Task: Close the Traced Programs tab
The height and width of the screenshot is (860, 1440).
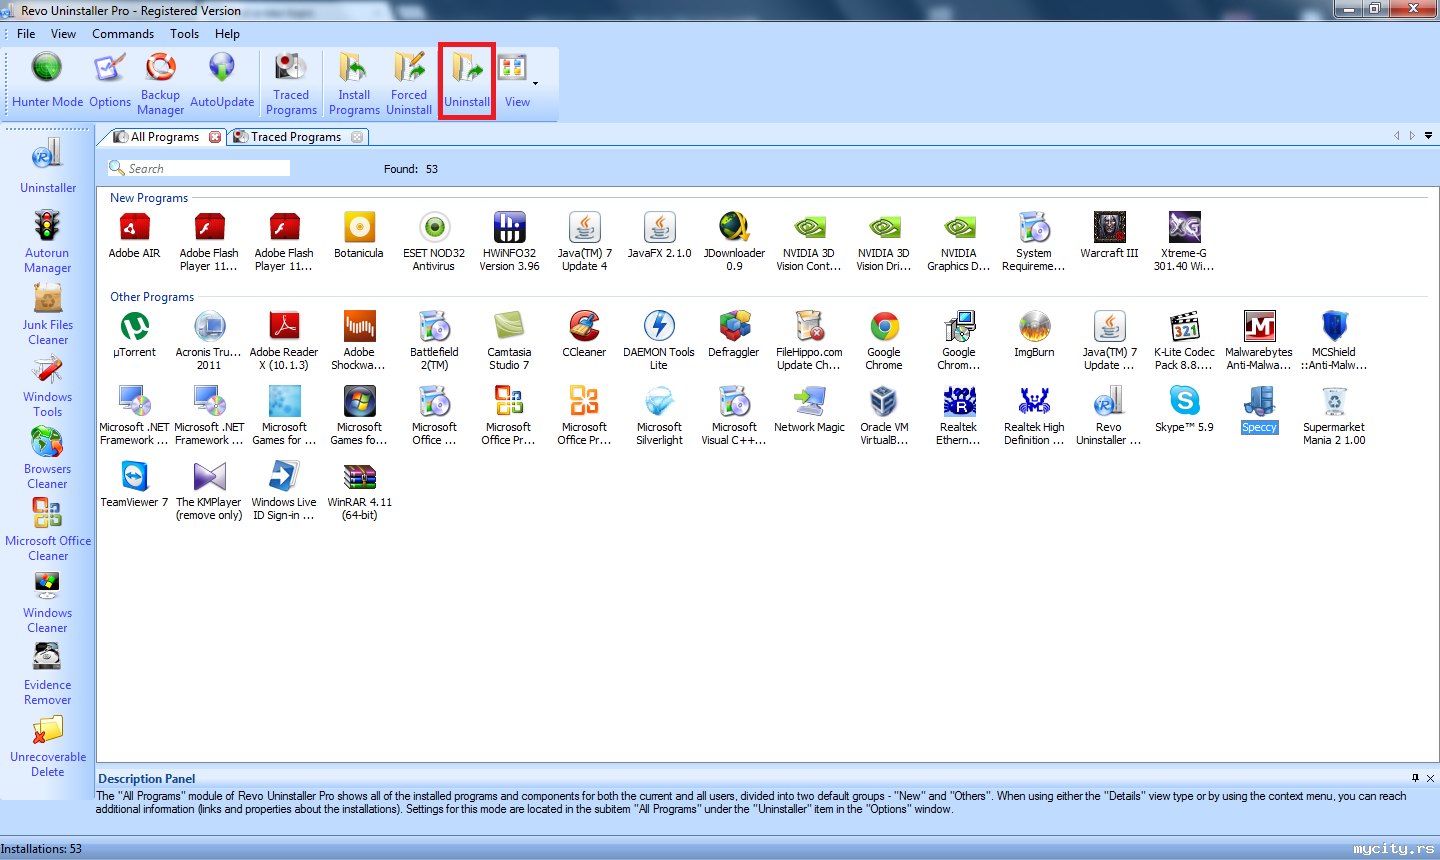Action: tap(357, 137)
